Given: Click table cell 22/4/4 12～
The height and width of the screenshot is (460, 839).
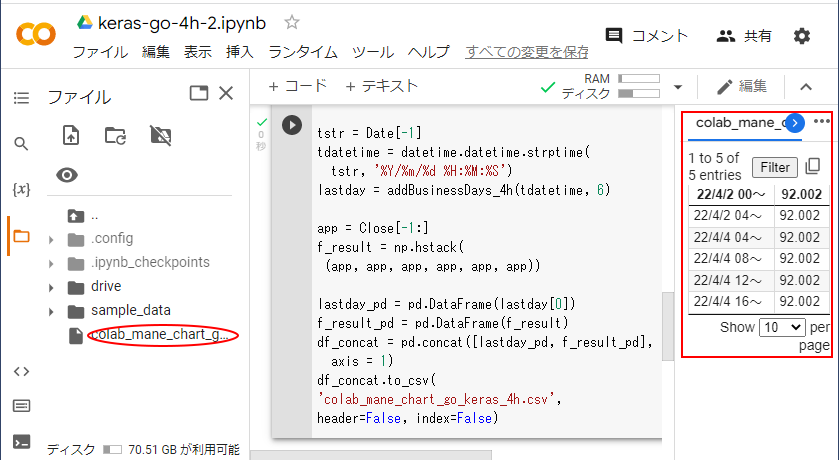Looking at the screenshot, I should (730, 280).
